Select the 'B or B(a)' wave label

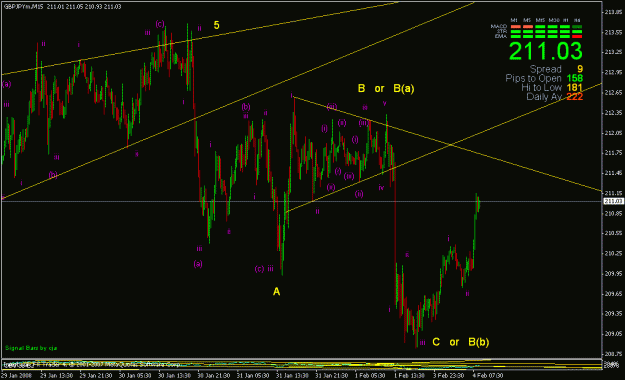click(386, 89)
